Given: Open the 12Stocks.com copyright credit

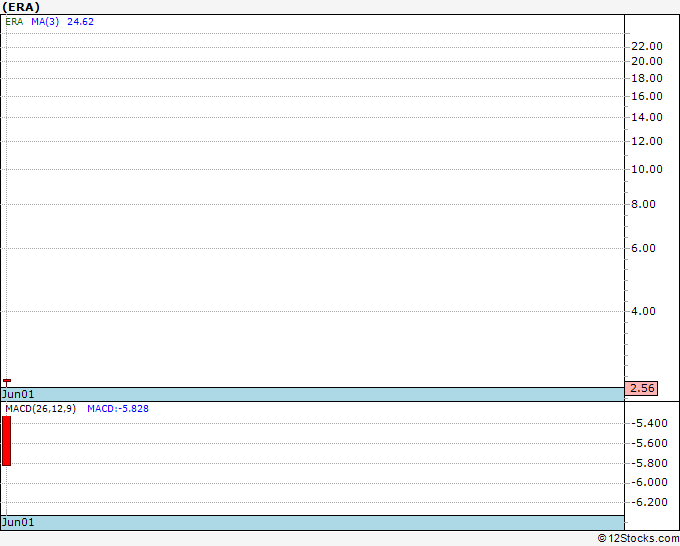Looking at the screenshot, I should click(638, 539).
